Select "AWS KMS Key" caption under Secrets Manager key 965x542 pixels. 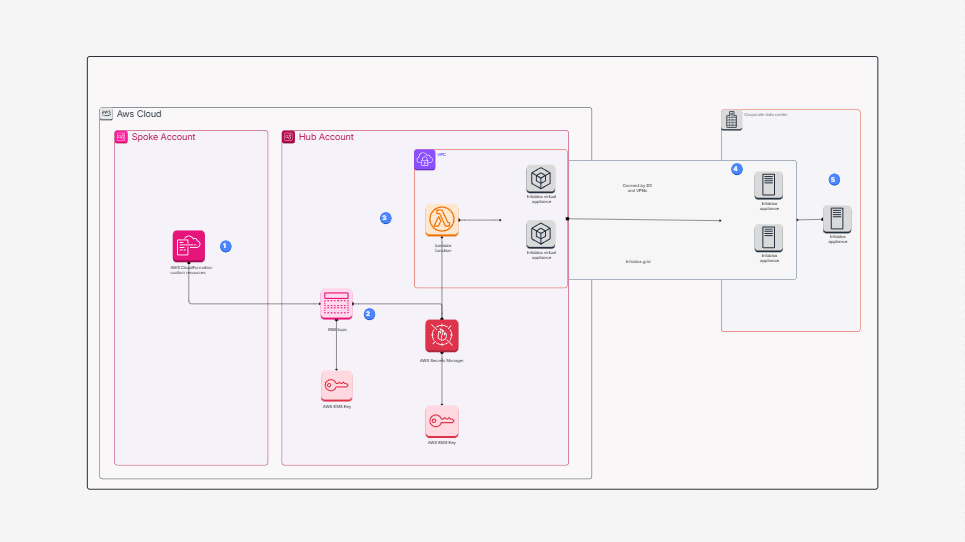[442, 442]
